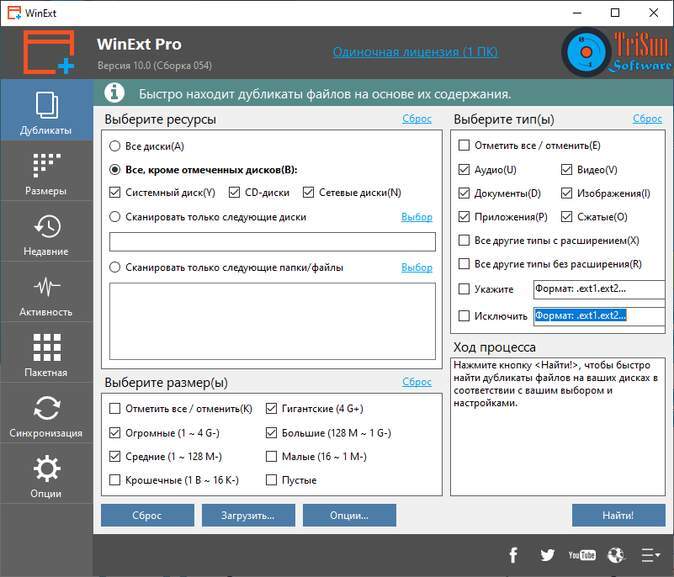Click the Twitter icon in footer
The height and width of the screenshot is (577, 674).
pyautogui.click(x=547, y=555)
